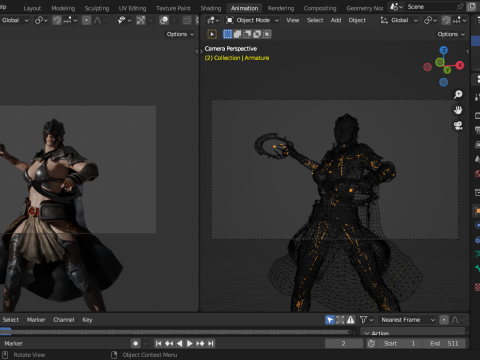Open the dope sheet Key menu
Image resolution: width=480 pixels, height=360 pixels.
click(87, 320)
